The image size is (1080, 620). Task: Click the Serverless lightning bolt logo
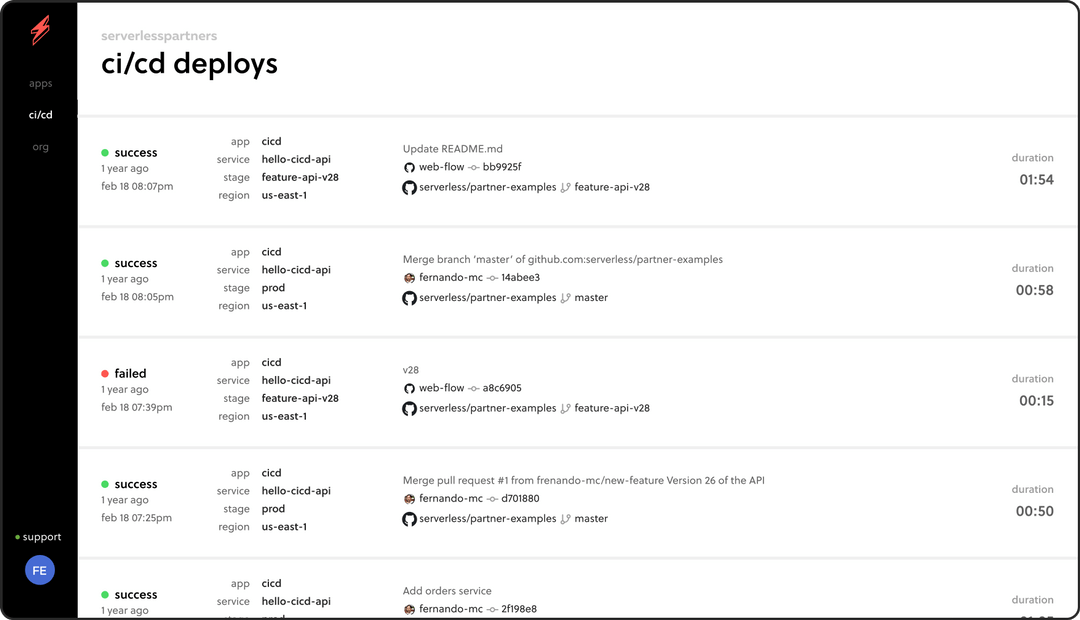pos(39,28)
